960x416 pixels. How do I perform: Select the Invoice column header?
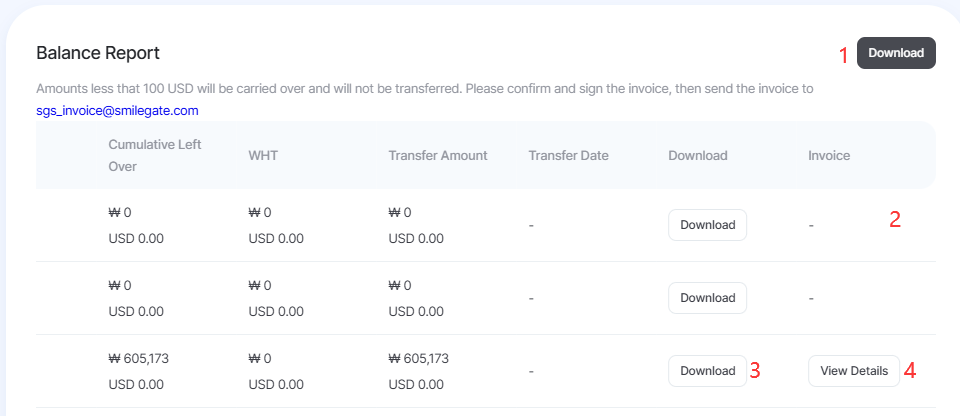pyautogui.click(x=829, y=156)
